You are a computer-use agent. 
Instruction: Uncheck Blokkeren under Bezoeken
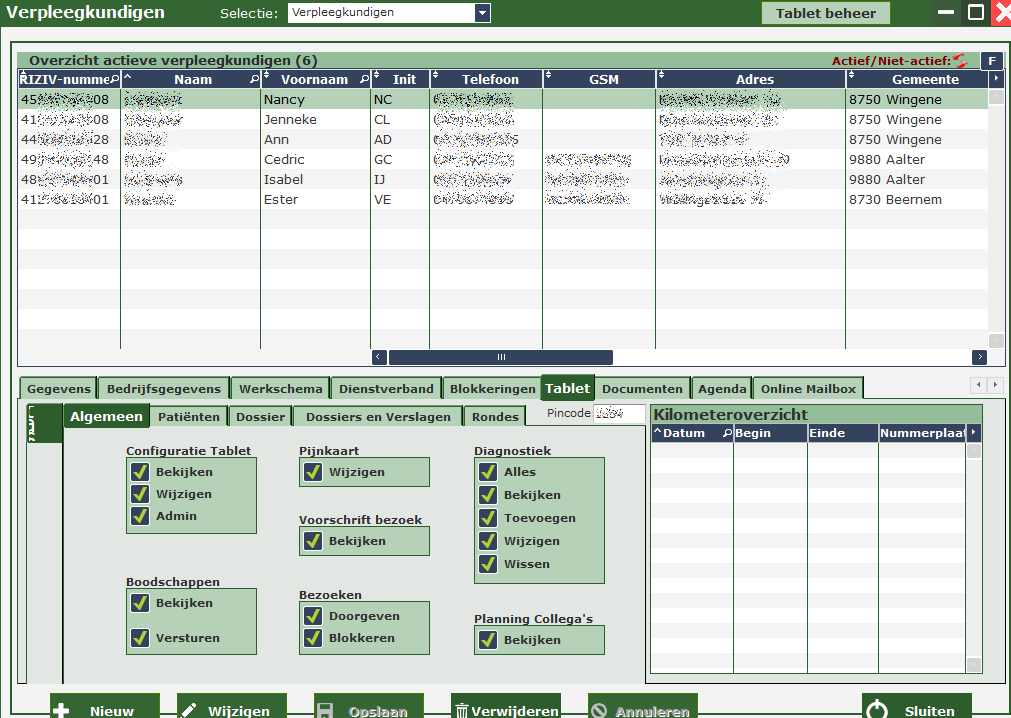[x=314, y=638]
